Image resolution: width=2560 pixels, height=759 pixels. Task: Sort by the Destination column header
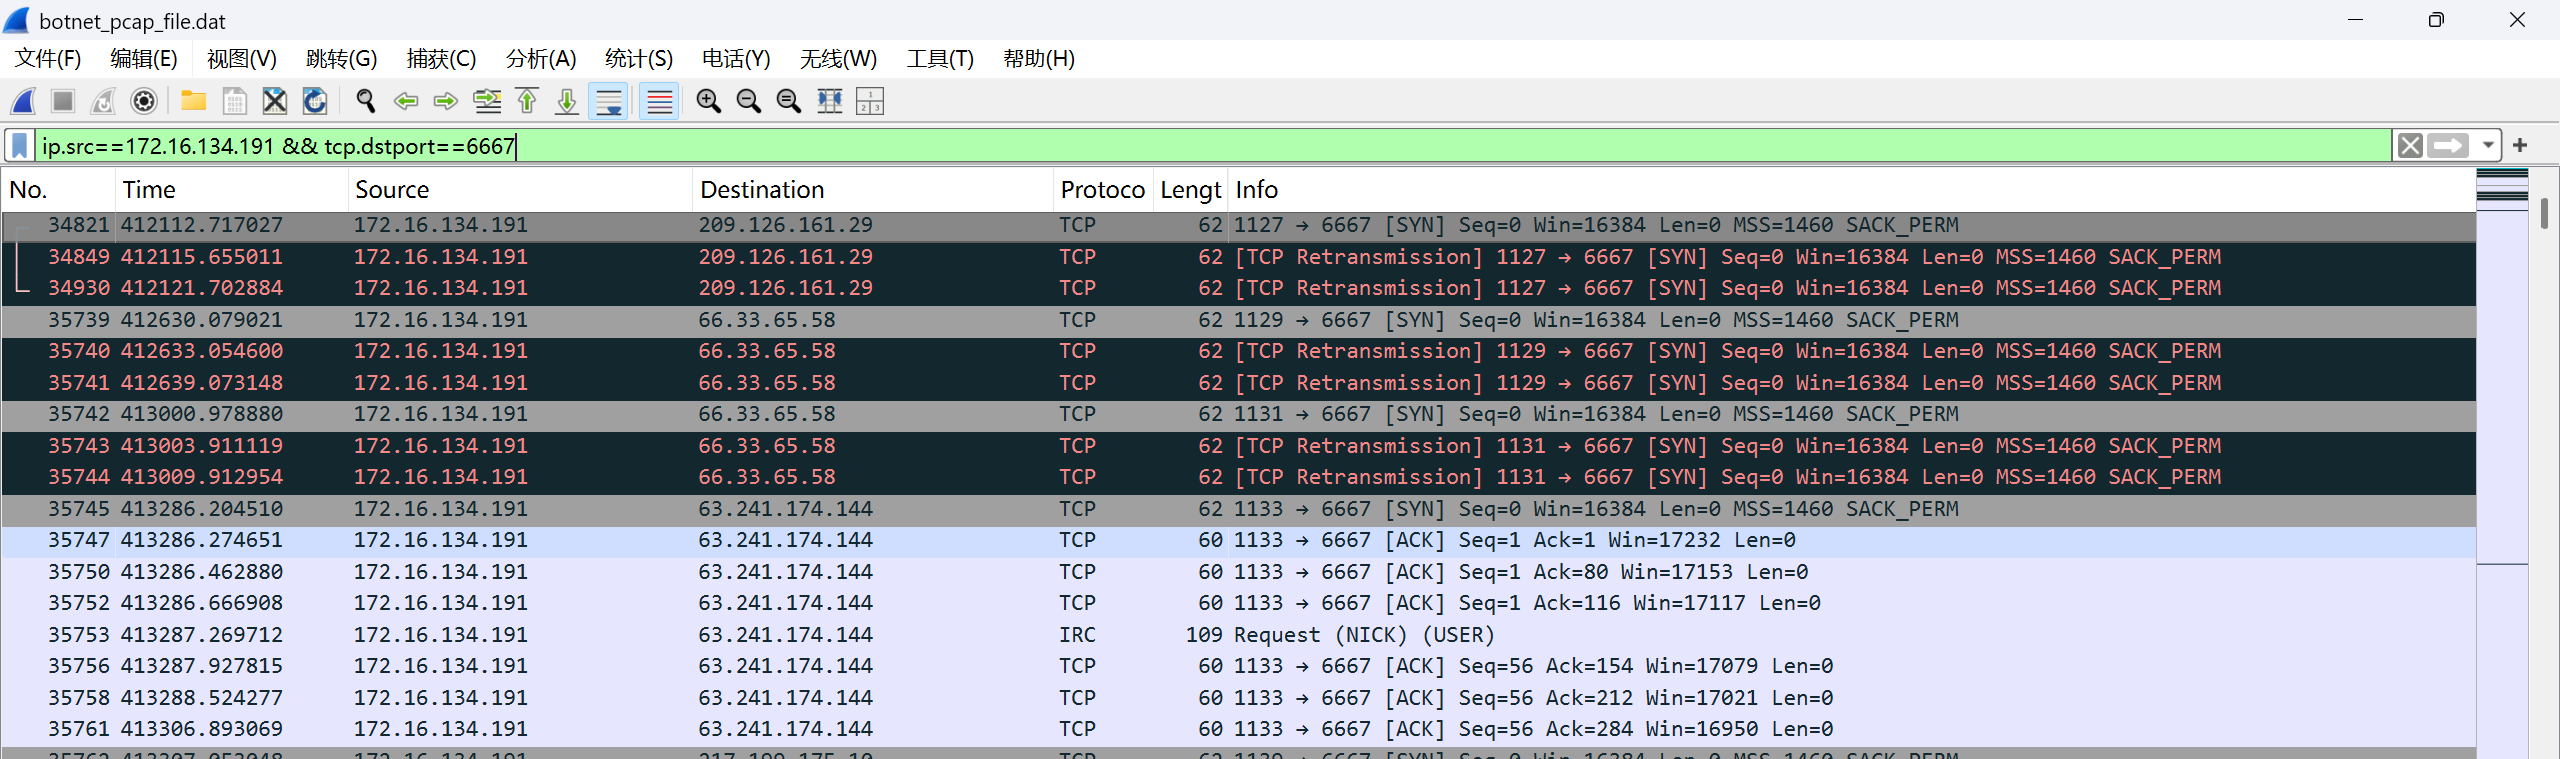[x=872, y=190]
